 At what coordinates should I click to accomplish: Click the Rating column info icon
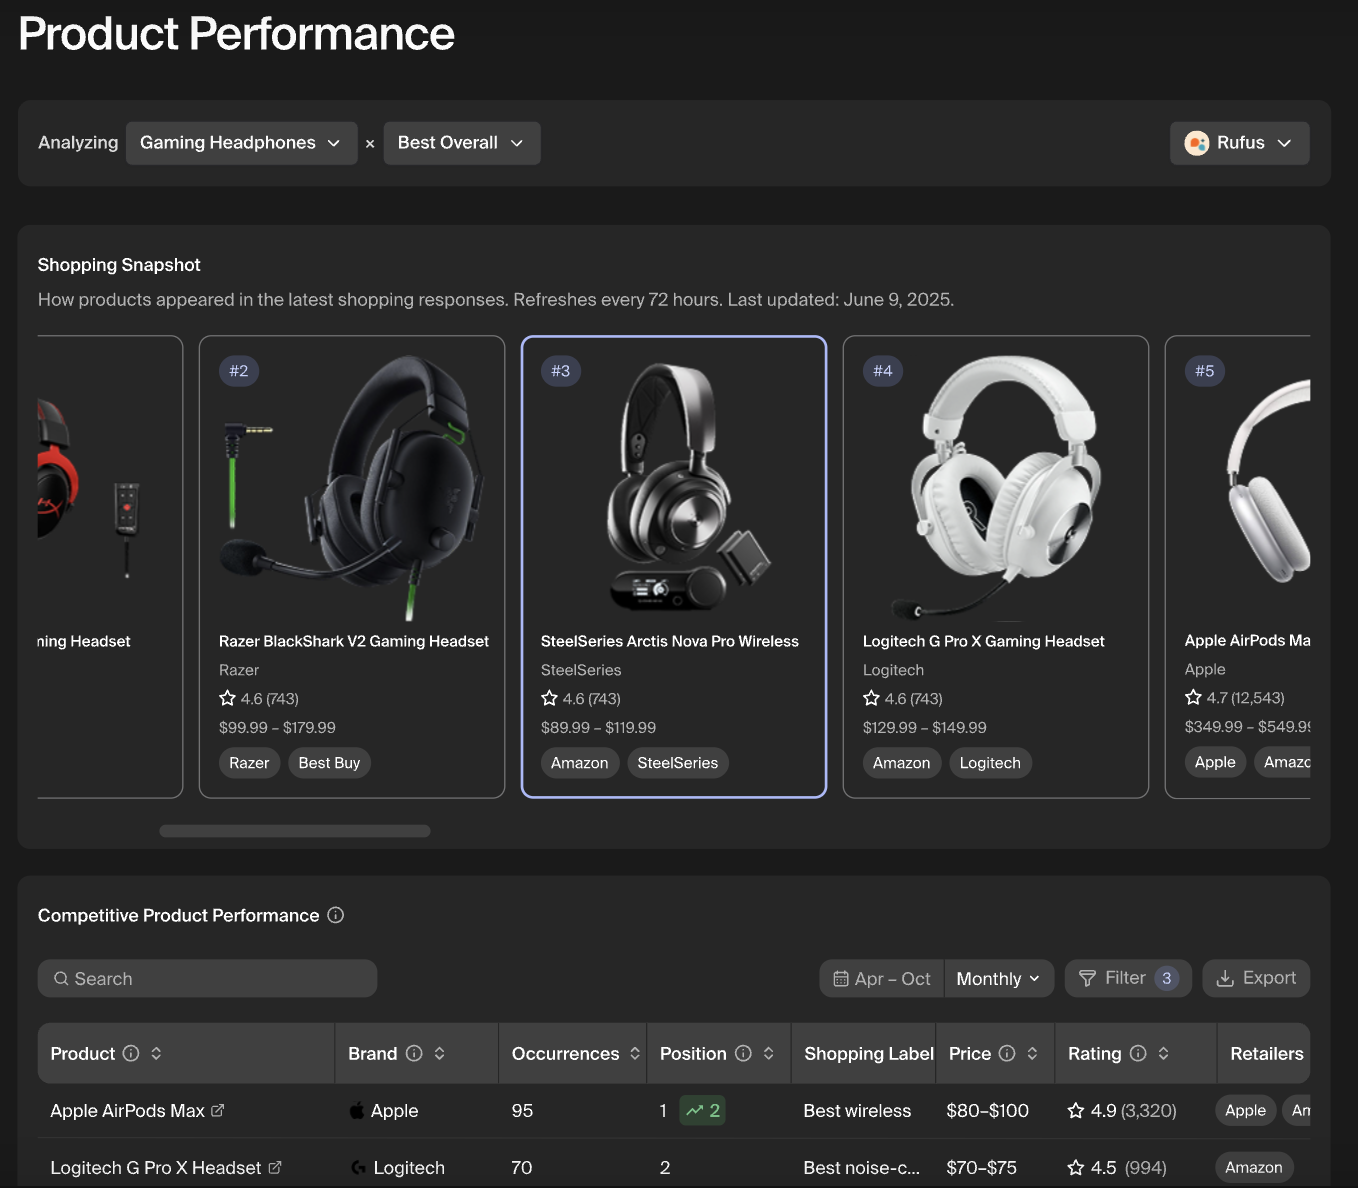1138,1053
